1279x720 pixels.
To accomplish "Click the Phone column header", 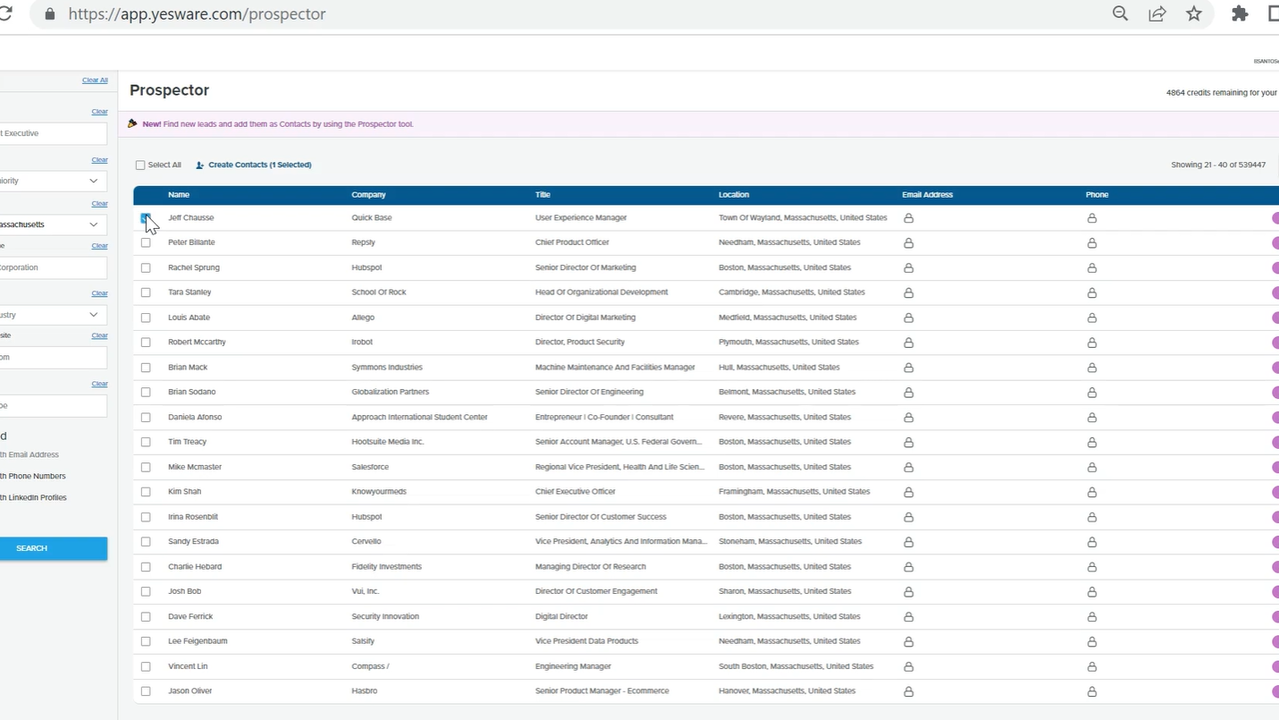I will pyautogui.click(x=1097, y=195).
